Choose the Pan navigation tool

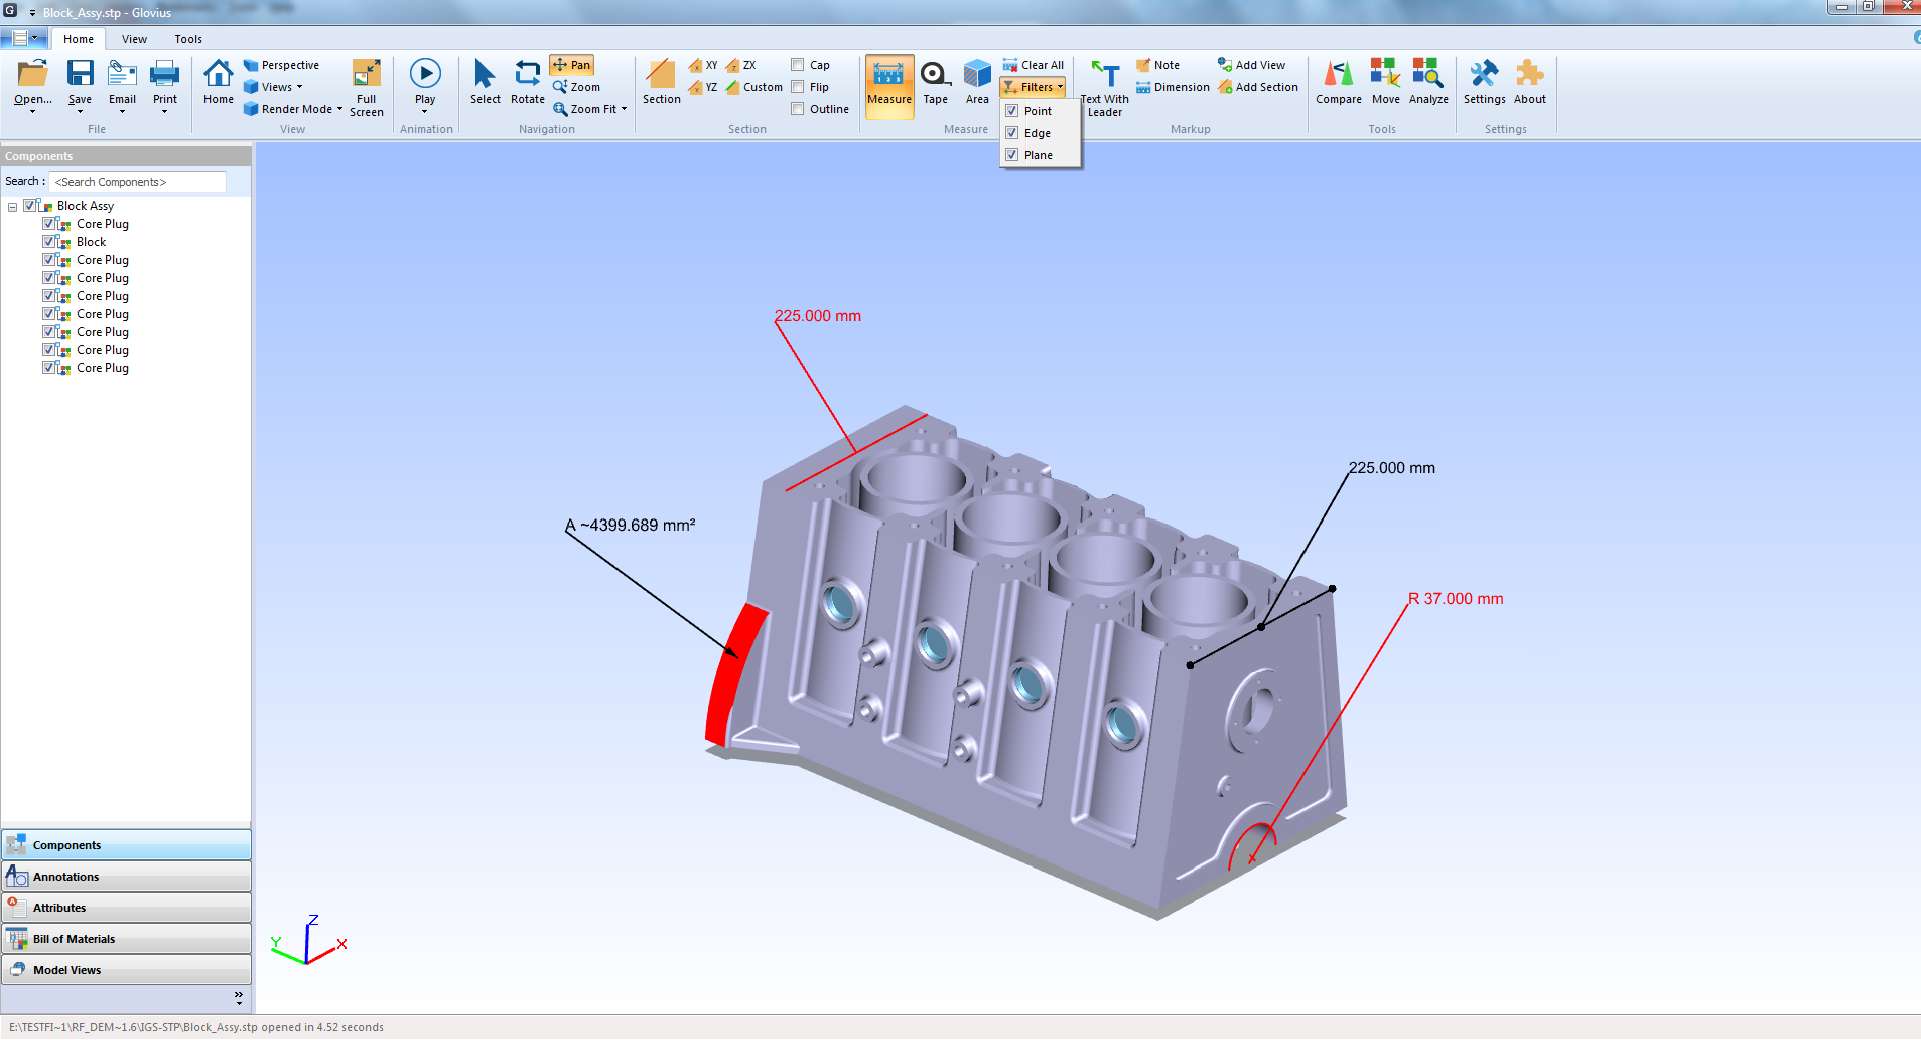(572, 65)
